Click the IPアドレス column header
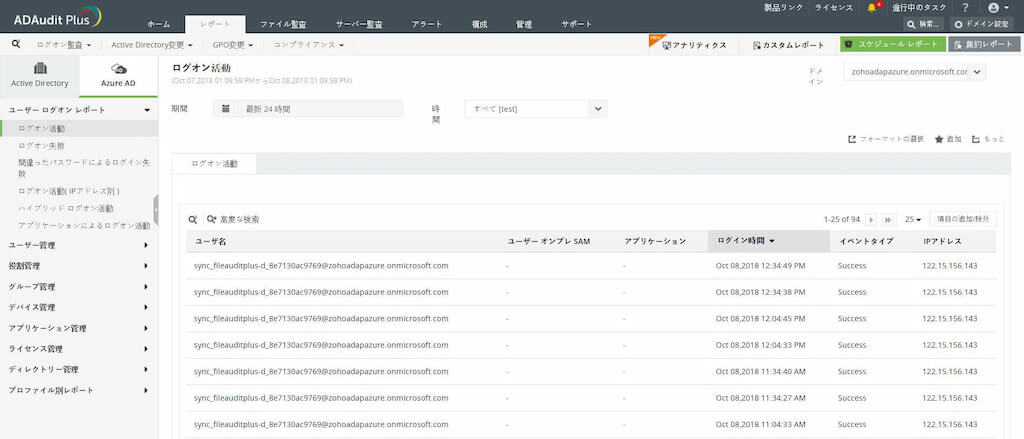The height and width of the screenshot is (439, 1024). click(942, 241)
